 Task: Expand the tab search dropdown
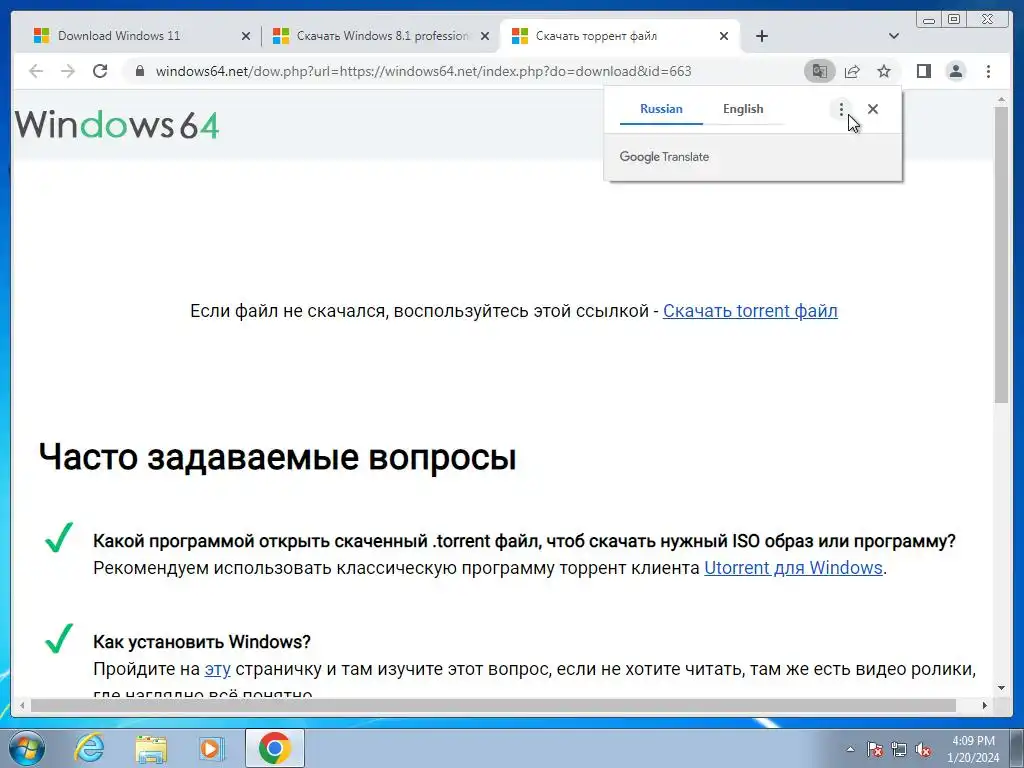coord(894,36)
